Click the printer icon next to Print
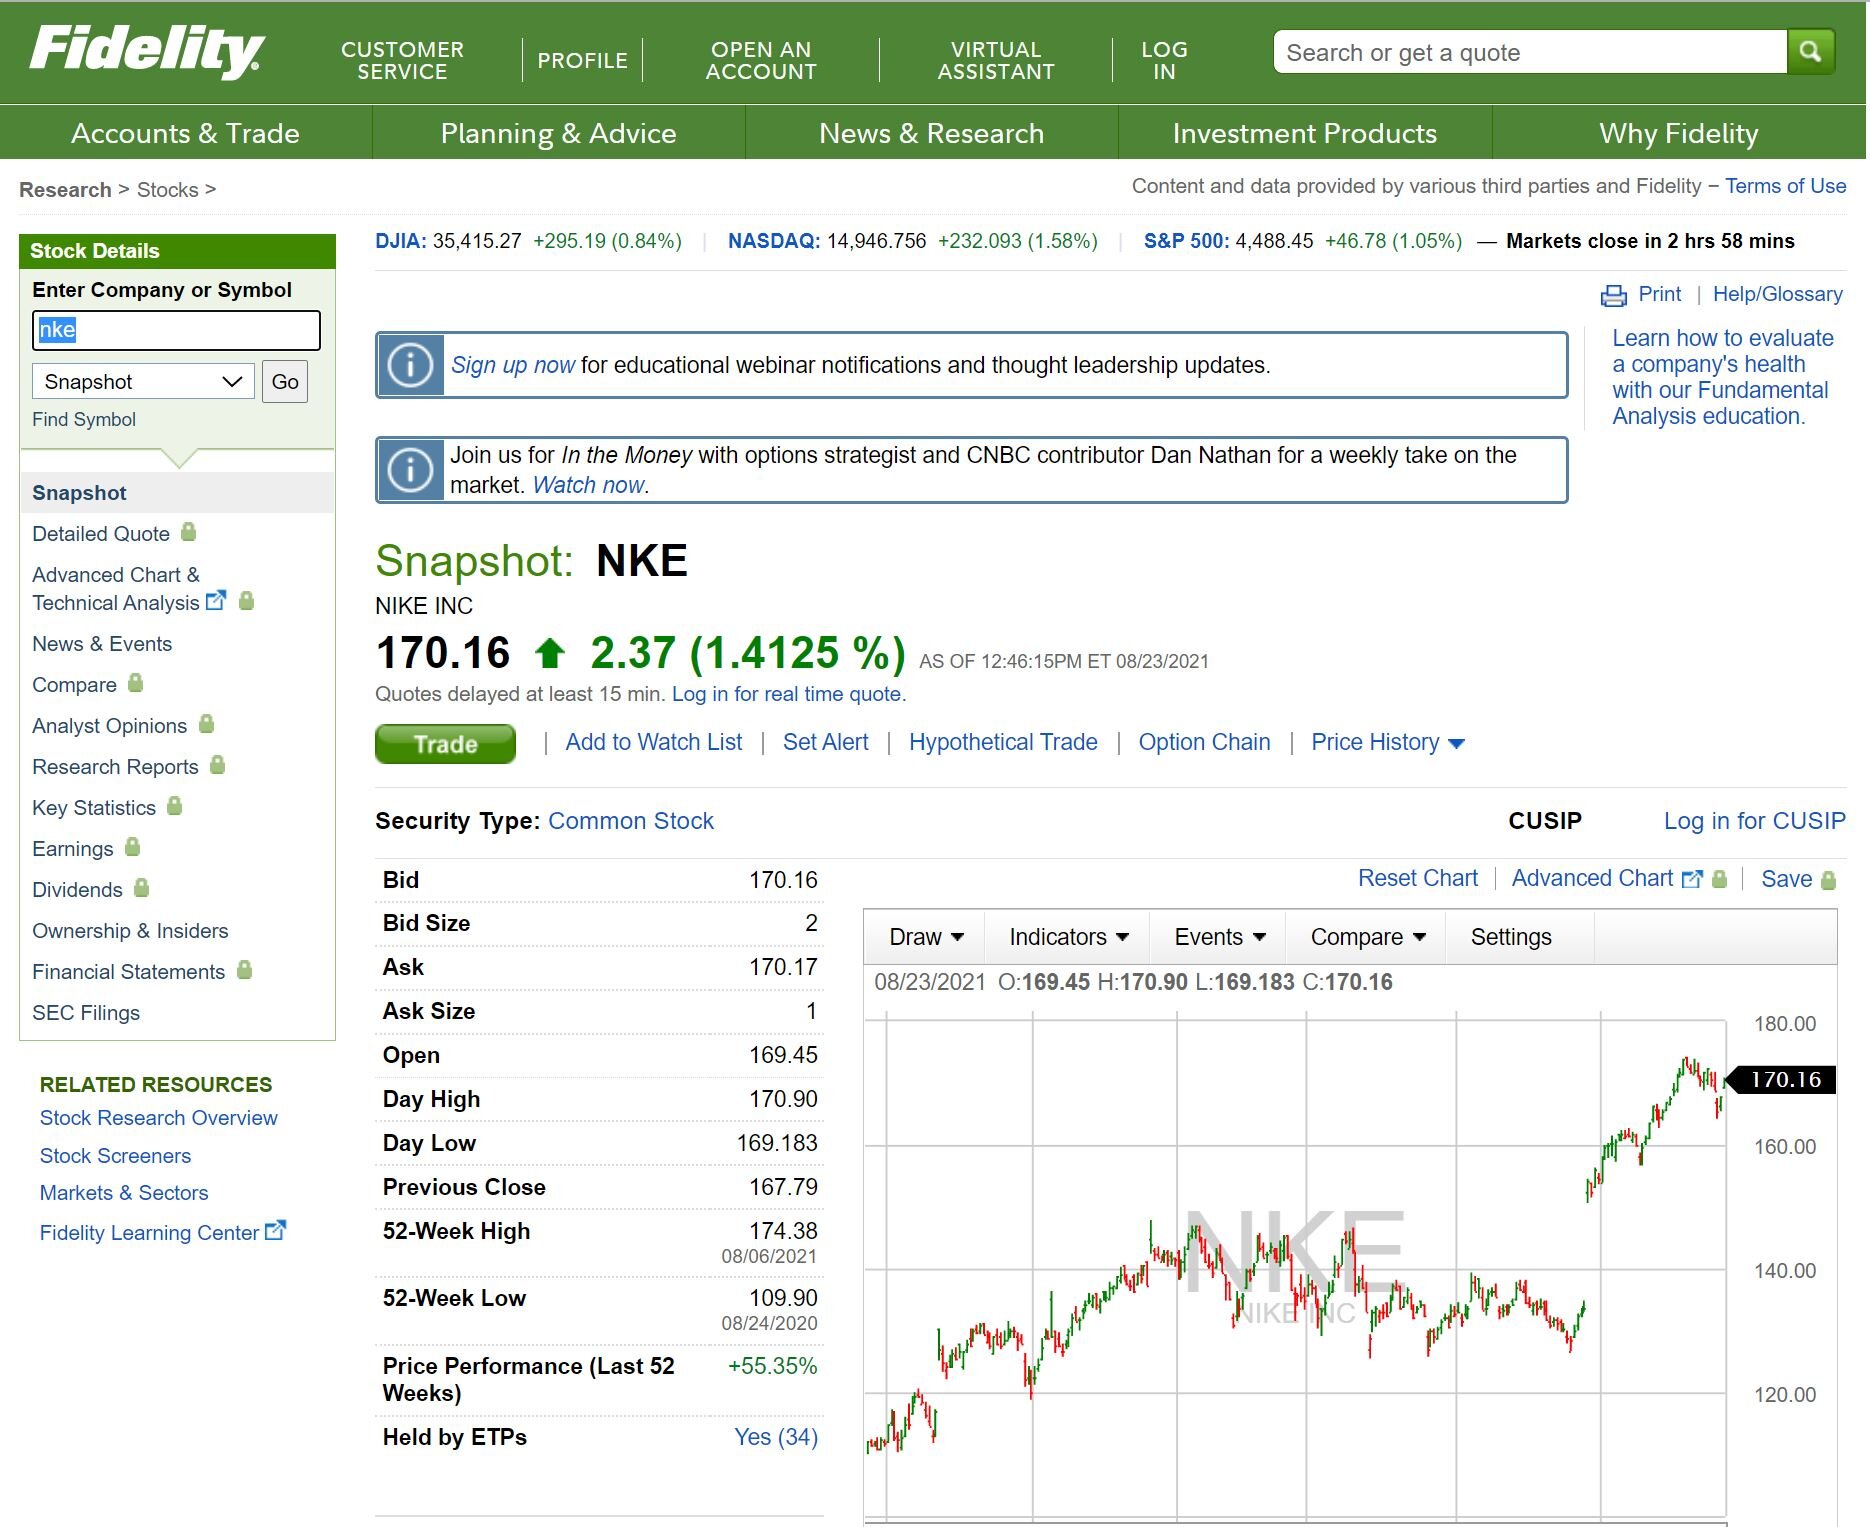The width and height of the screenshot is (1870, 1527). [x=1613, y=295]
